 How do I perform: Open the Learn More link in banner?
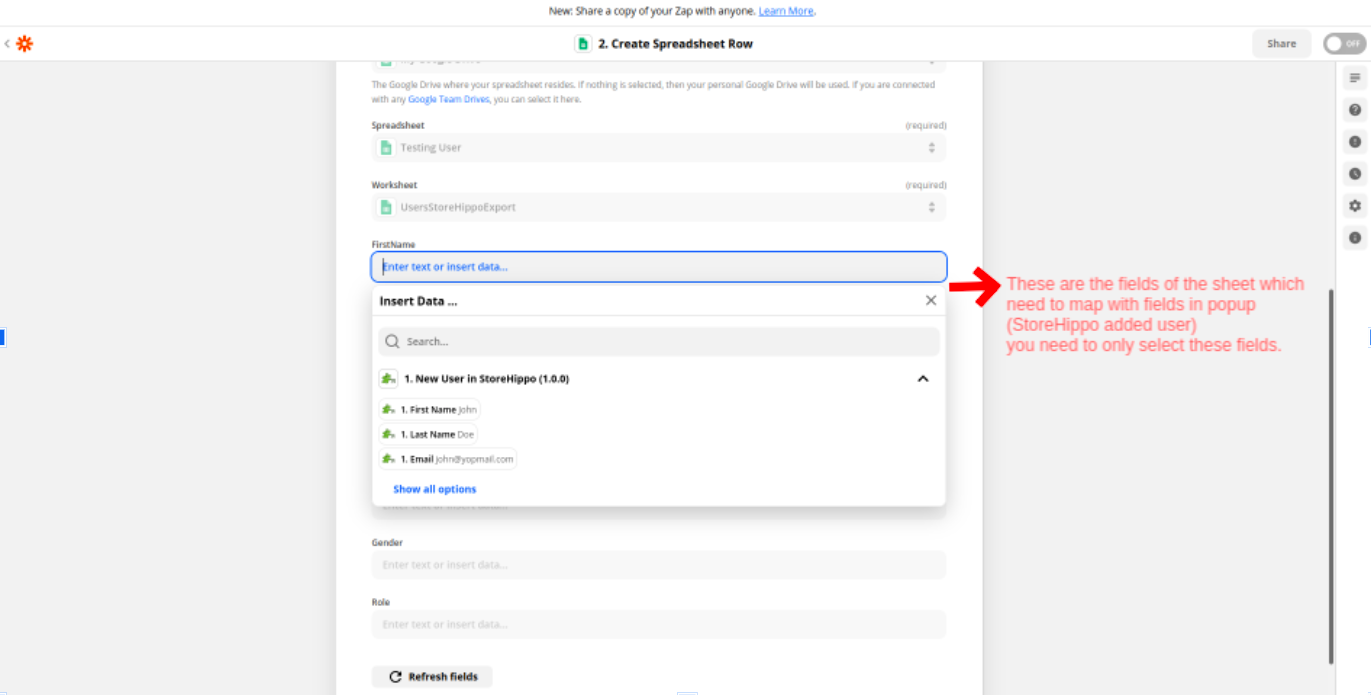click(786, 11)
